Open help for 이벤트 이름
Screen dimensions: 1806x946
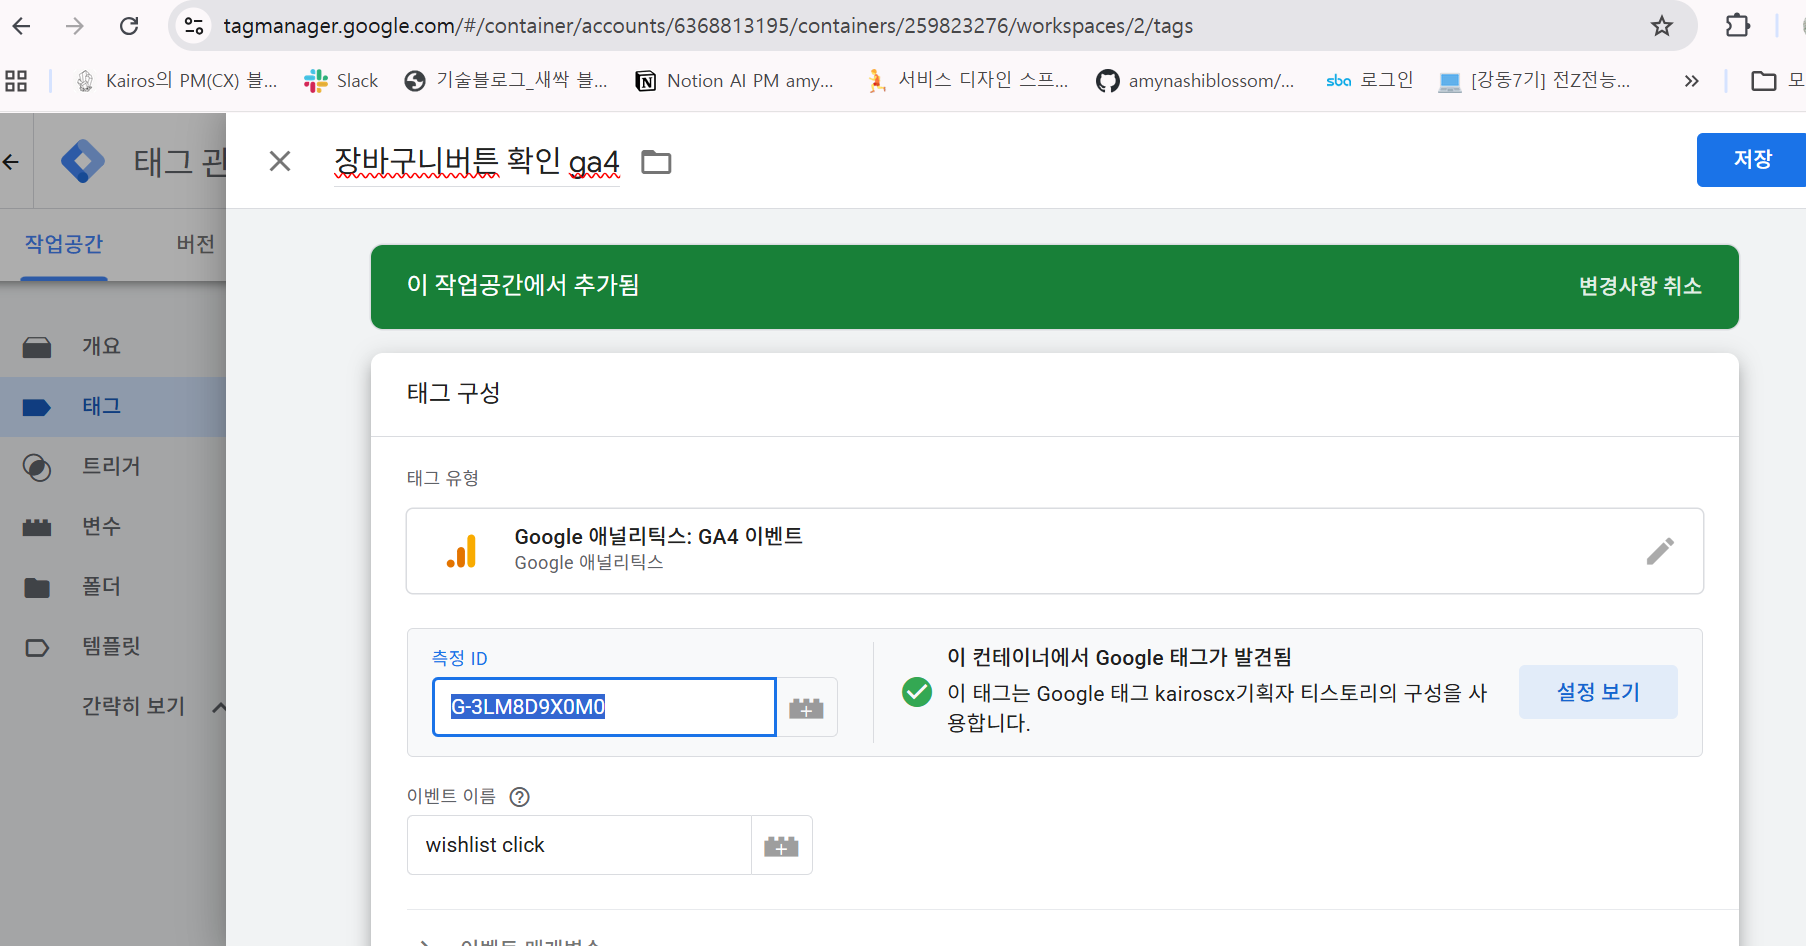coord(519,797)
